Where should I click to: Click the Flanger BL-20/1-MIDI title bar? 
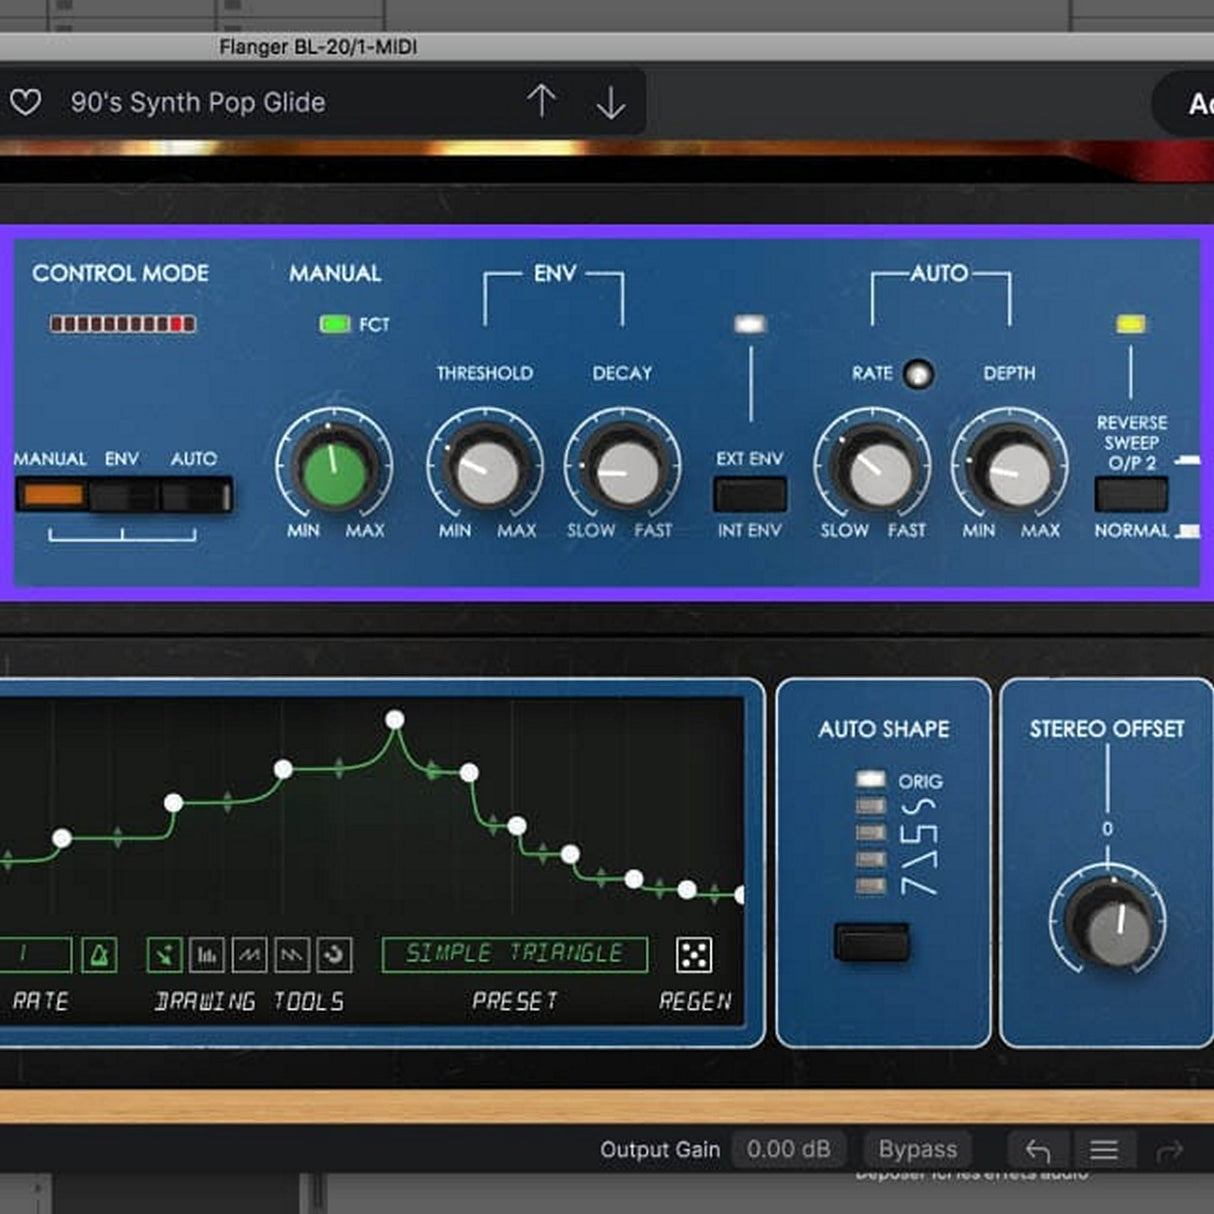click(x=318, y=46)
